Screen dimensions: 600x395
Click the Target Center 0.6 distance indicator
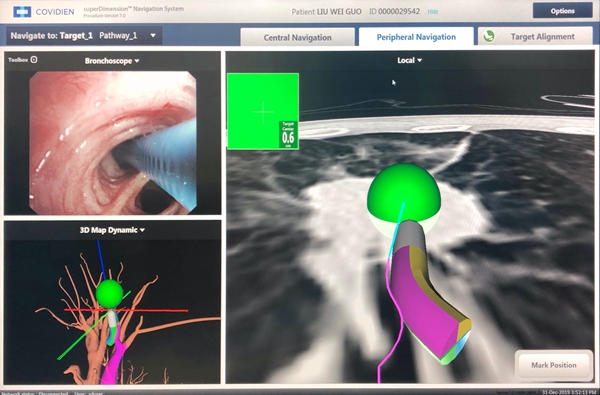[288, 134]
